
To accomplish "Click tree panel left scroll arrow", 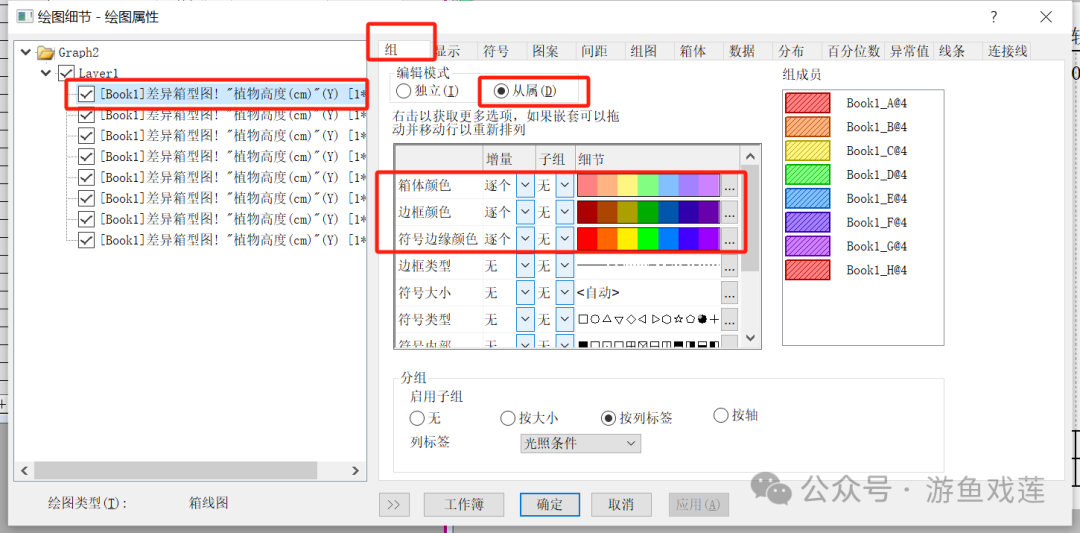I will [x=25, y=471].
